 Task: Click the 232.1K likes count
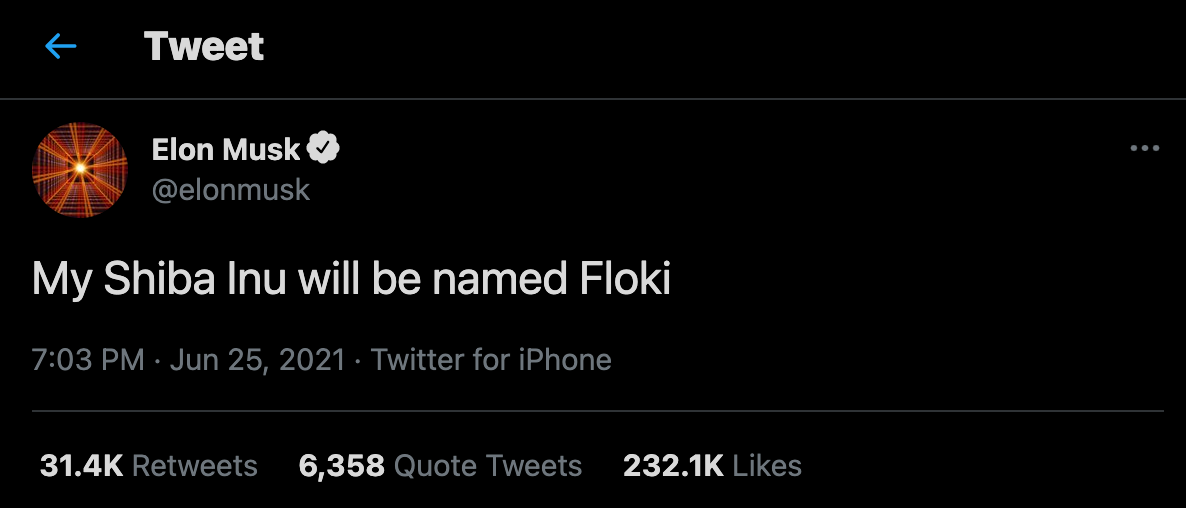(x=673, y=465)
